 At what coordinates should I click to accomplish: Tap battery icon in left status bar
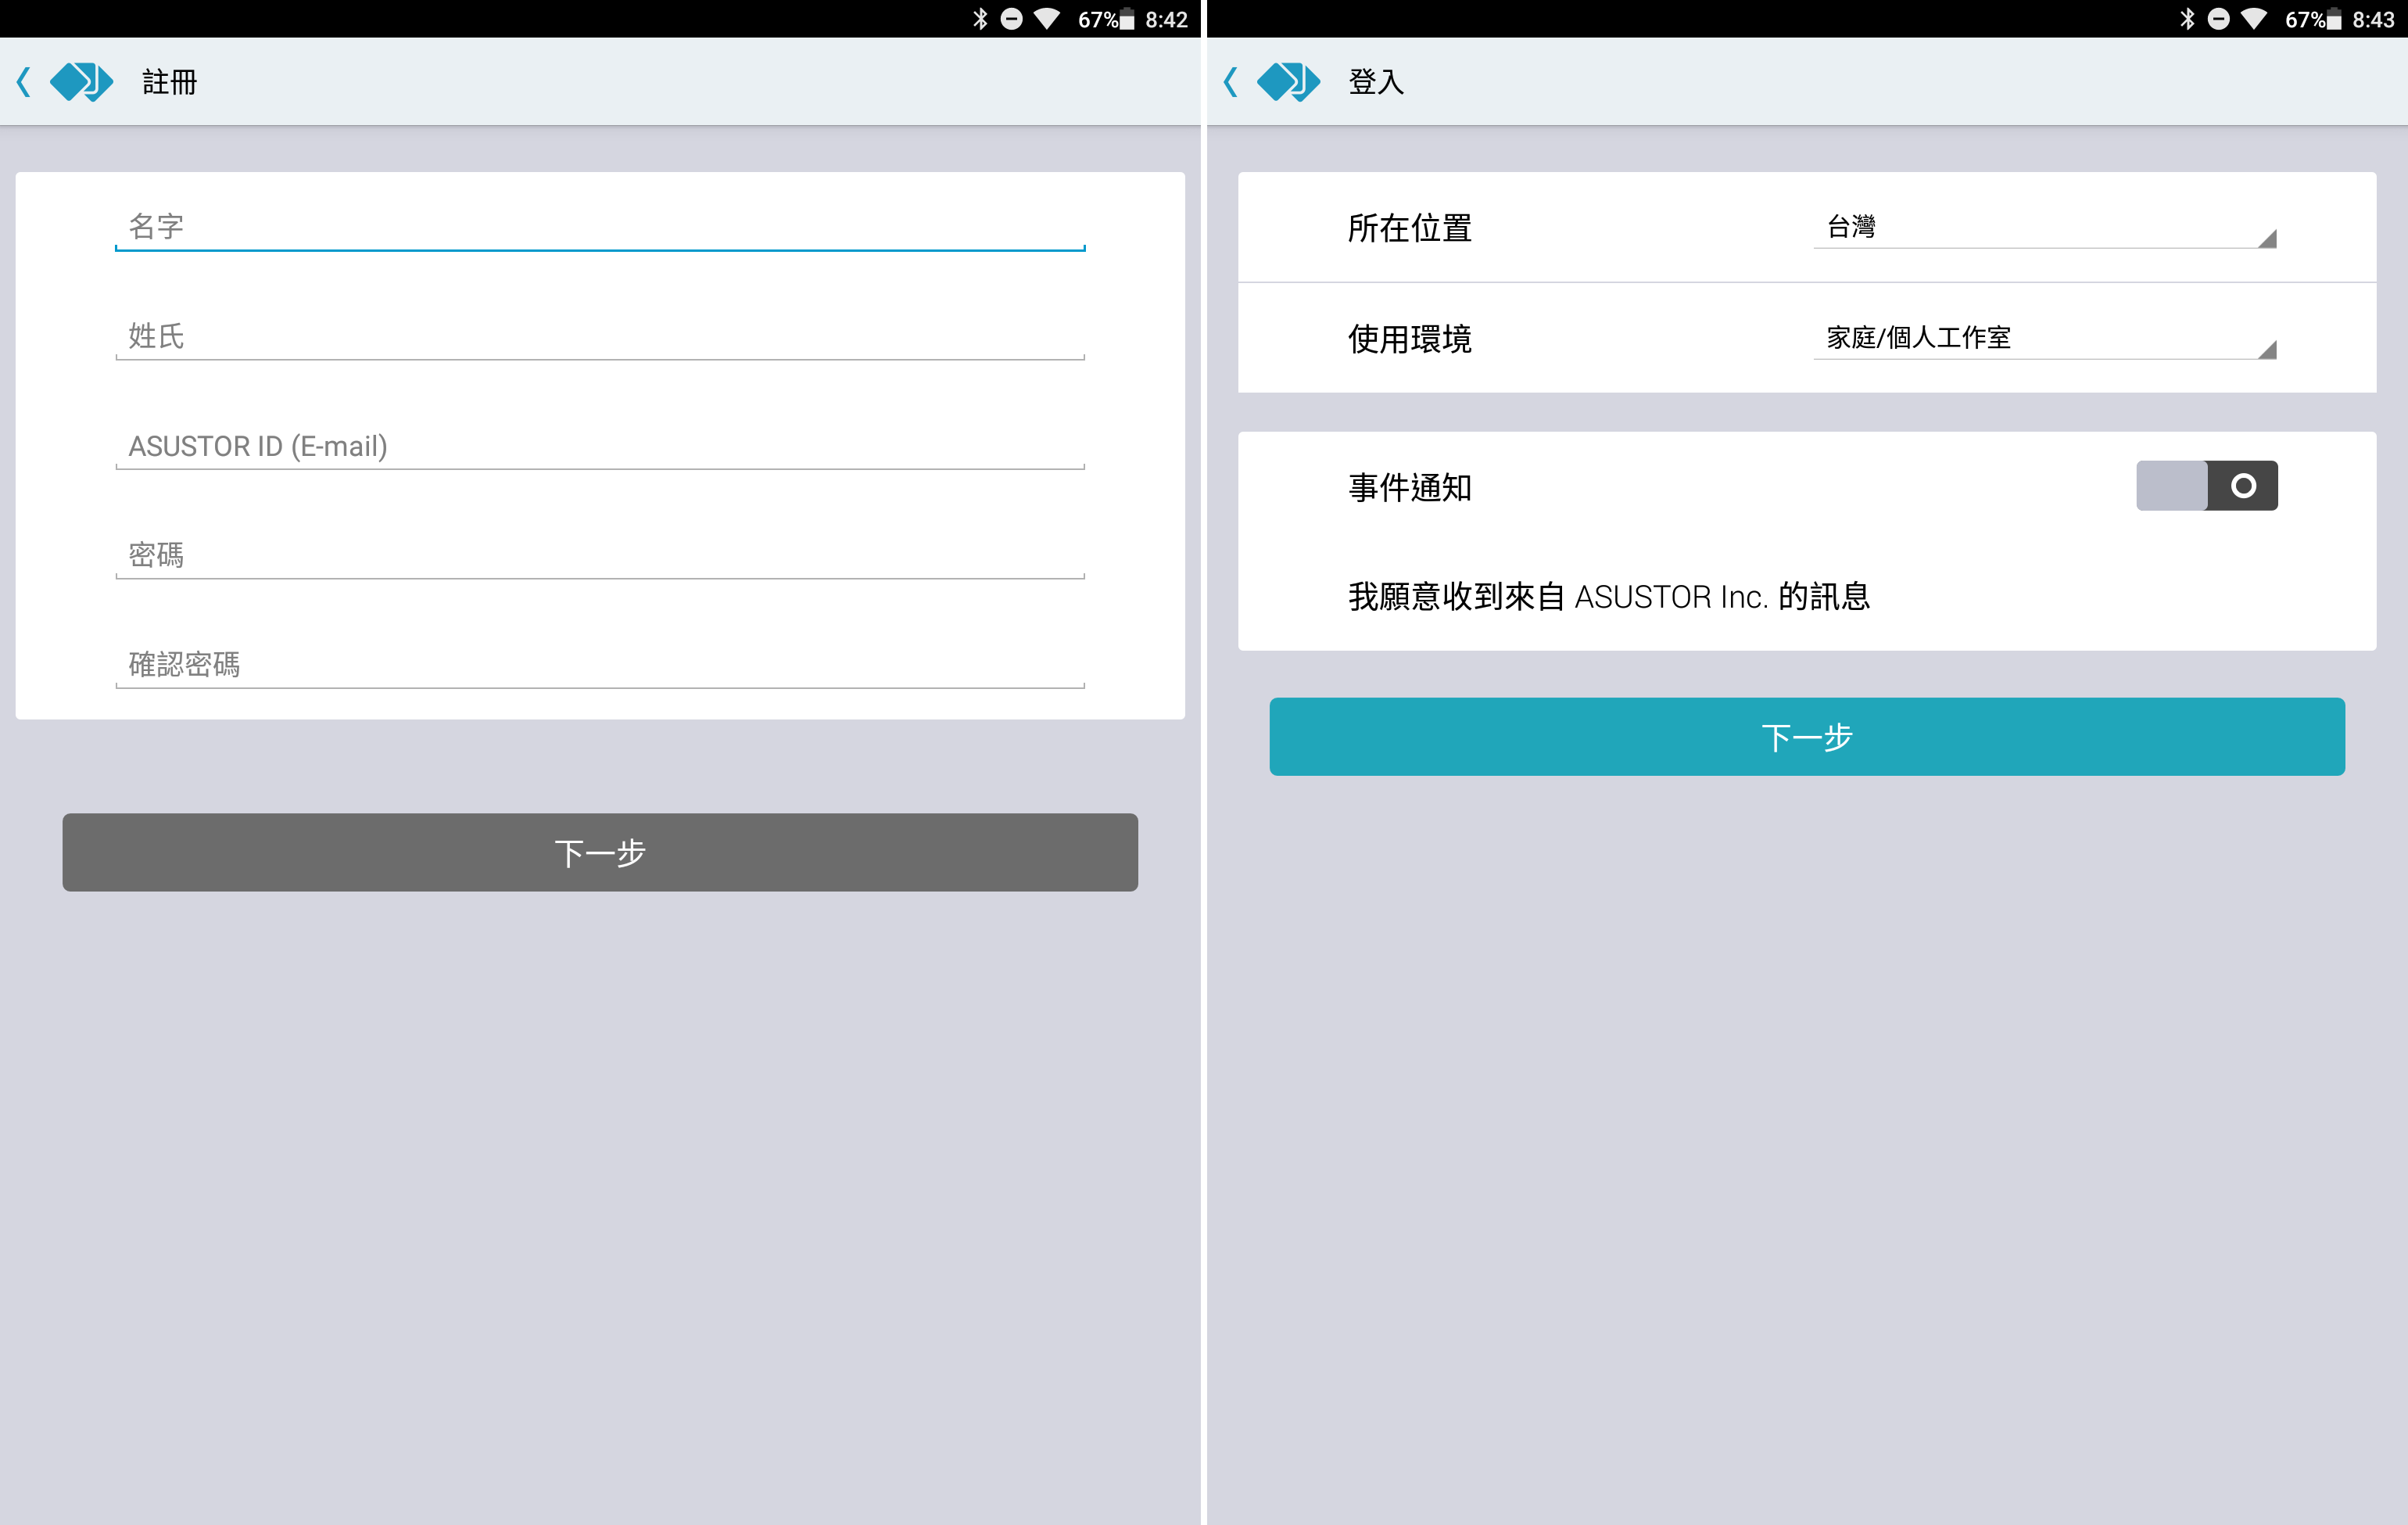click(1127, 19)
